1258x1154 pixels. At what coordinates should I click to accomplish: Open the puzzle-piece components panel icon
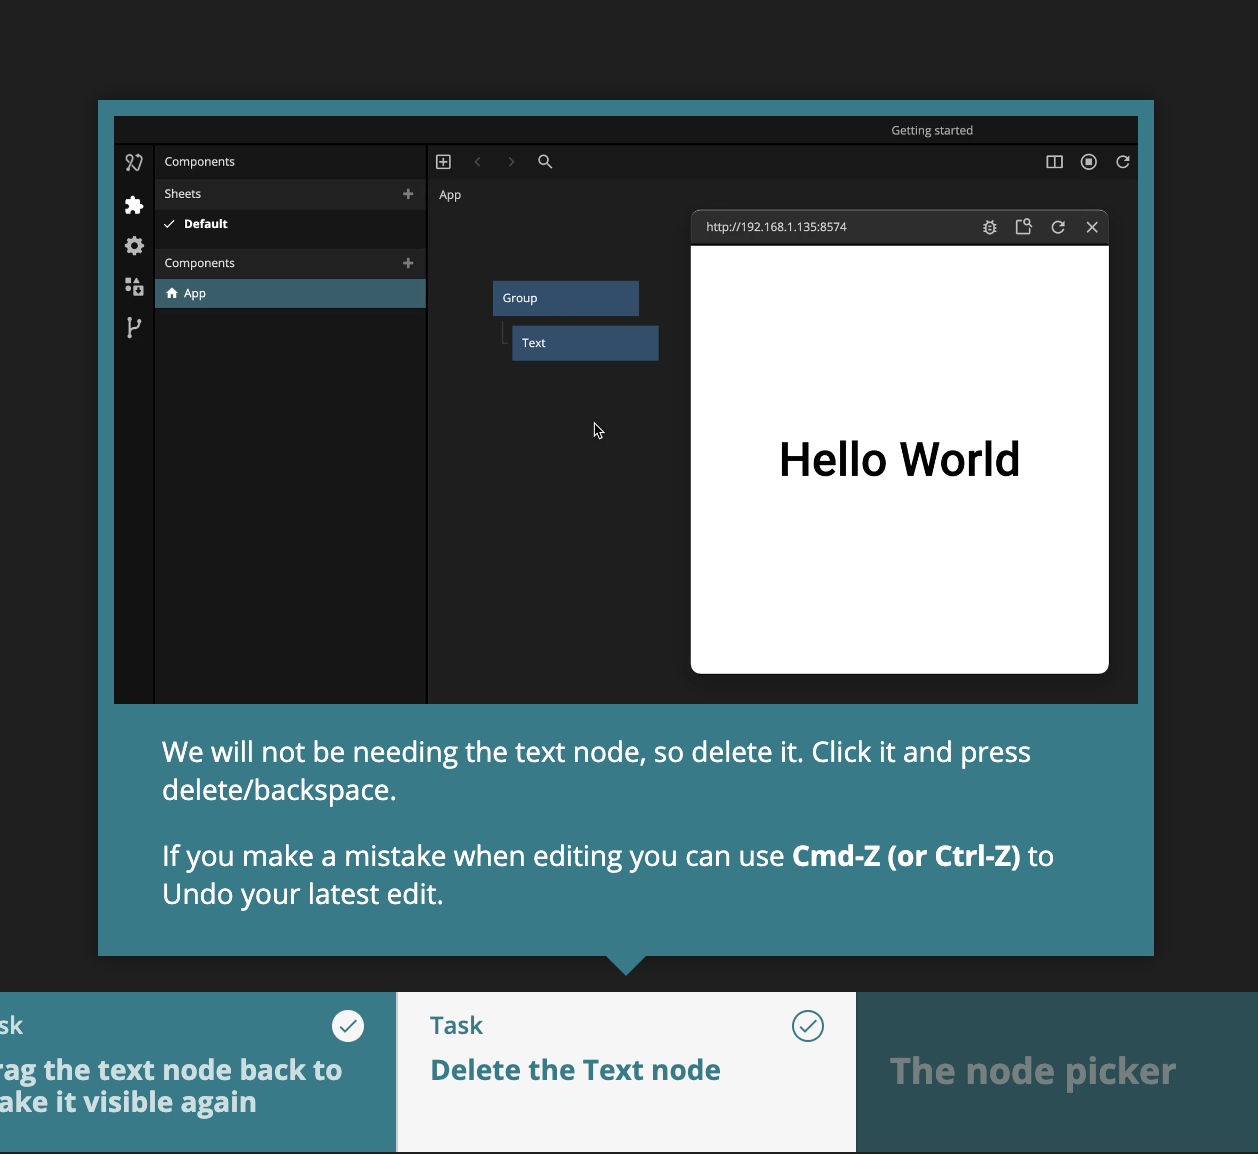[x=134, y=205]
